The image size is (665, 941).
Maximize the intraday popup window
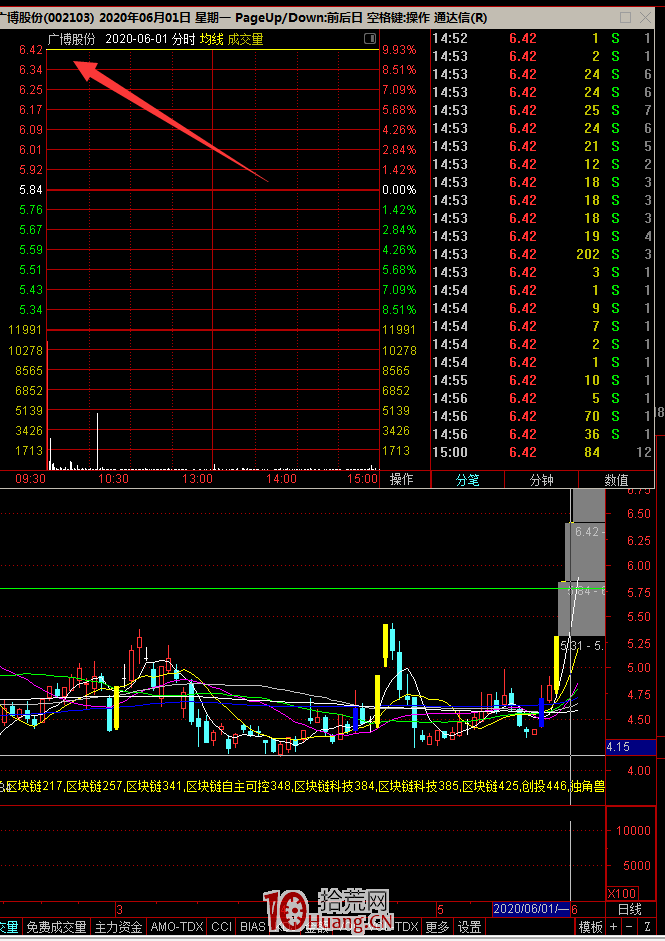click(625, 17)
